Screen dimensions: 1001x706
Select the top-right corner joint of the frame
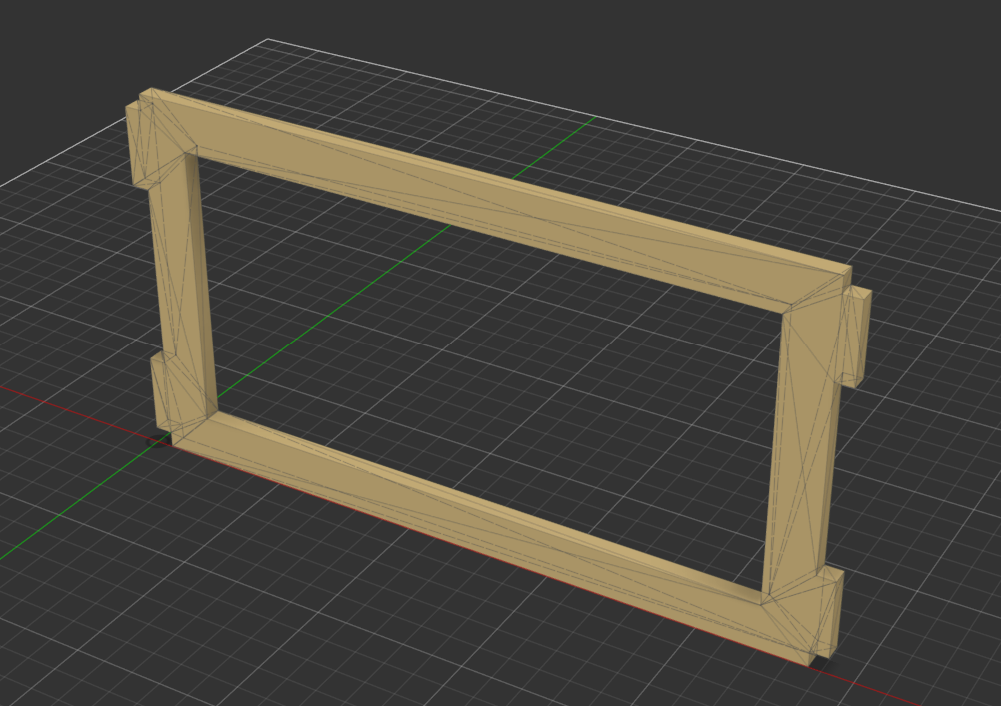(820, 290)
